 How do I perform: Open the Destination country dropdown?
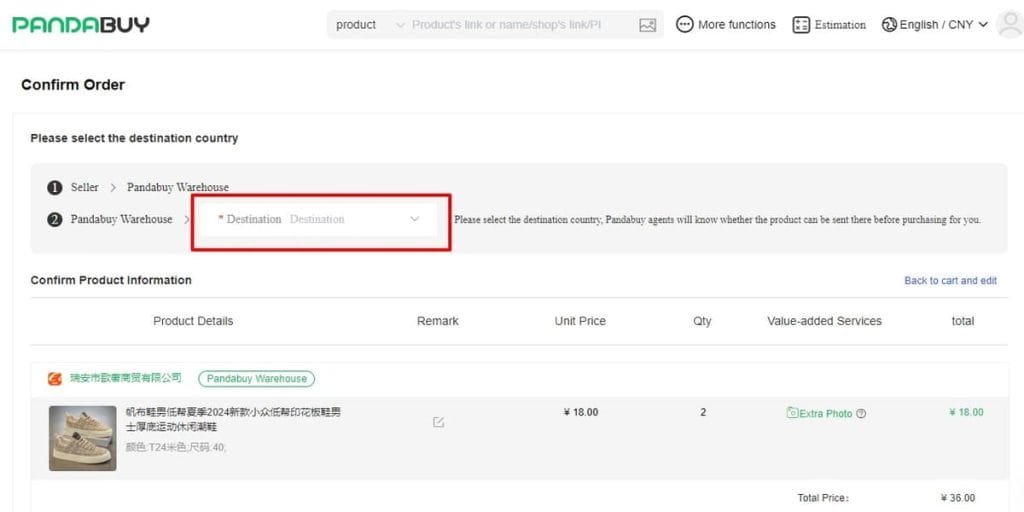point(320,219)
